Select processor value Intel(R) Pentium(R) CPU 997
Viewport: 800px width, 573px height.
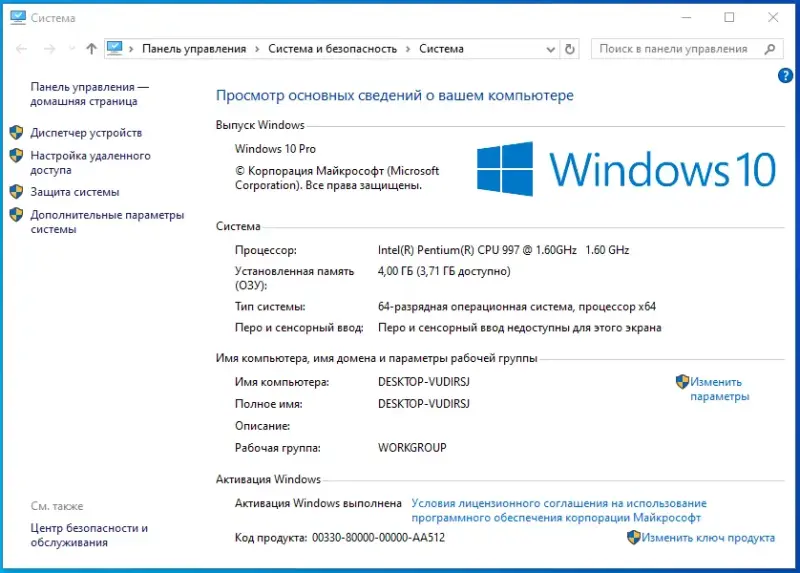pyautogui.click(x=504, y=250)
